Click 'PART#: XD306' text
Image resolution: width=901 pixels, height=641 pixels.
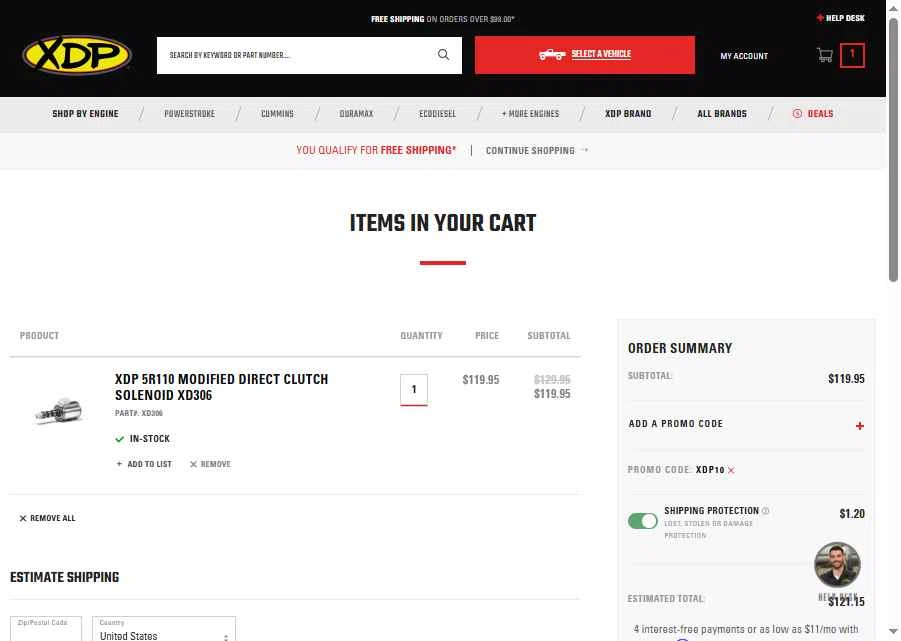138,413
